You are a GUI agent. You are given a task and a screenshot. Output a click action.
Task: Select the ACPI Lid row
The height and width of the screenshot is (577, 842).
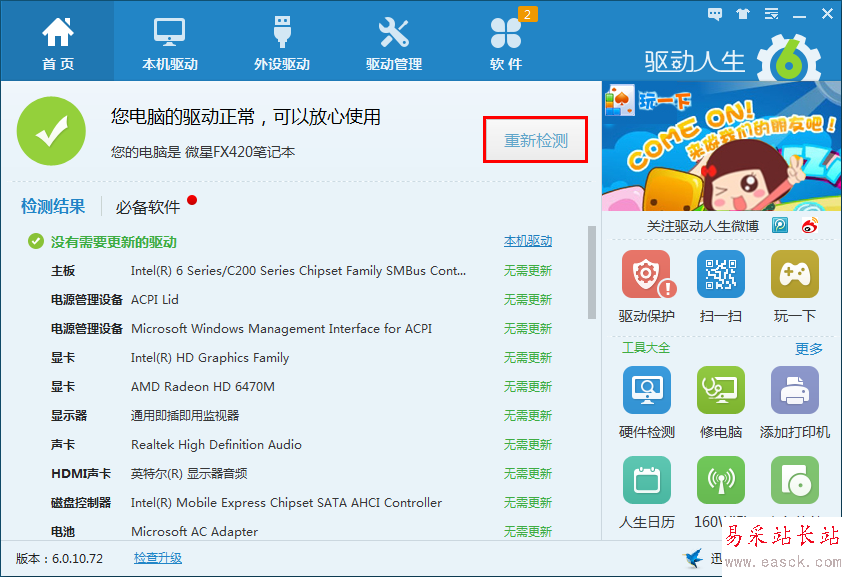[x=301, y=300]
